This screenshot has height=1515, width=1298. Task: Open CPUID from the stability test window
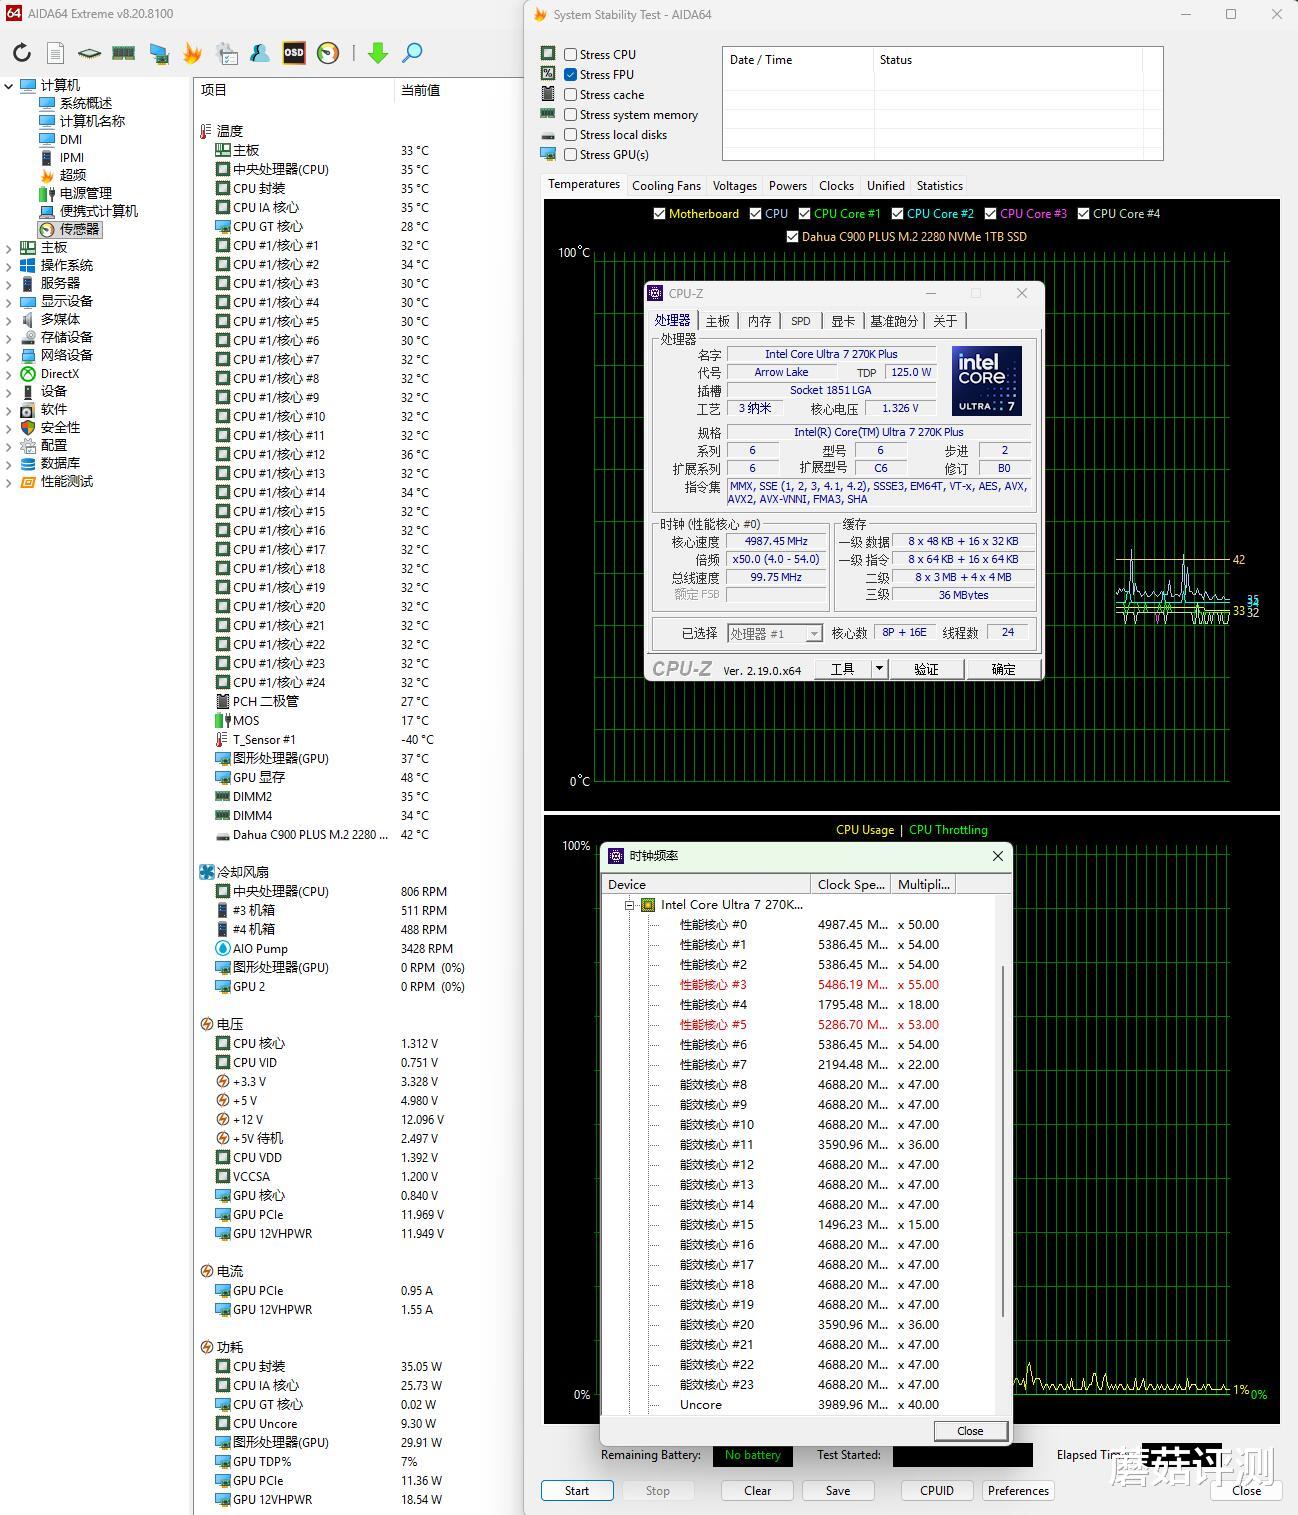[937, 1491]
